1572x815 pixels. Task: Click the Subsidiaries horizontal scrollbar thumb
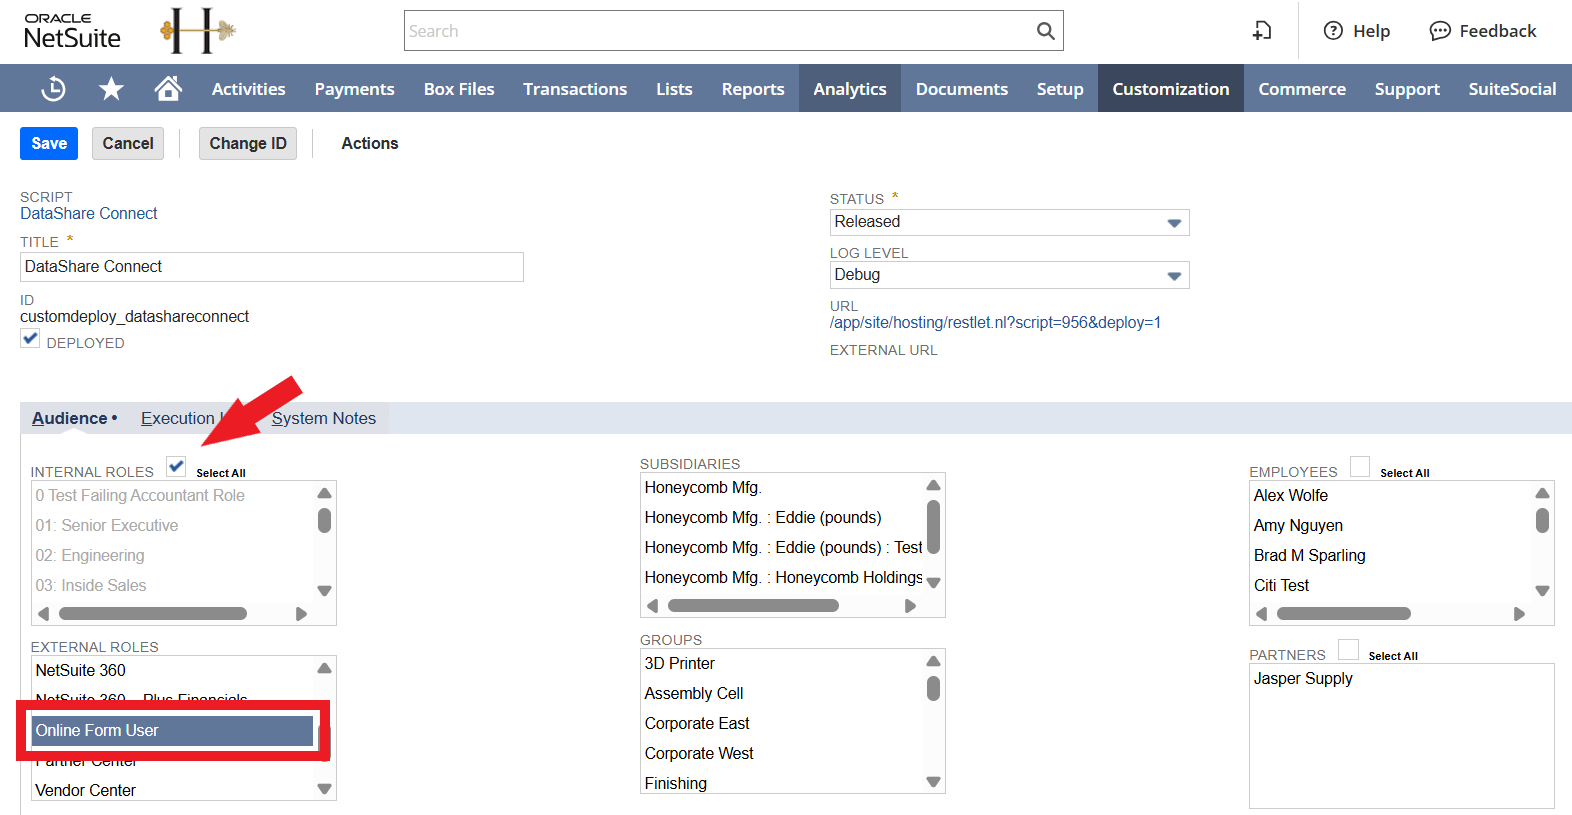coord(753,605)
